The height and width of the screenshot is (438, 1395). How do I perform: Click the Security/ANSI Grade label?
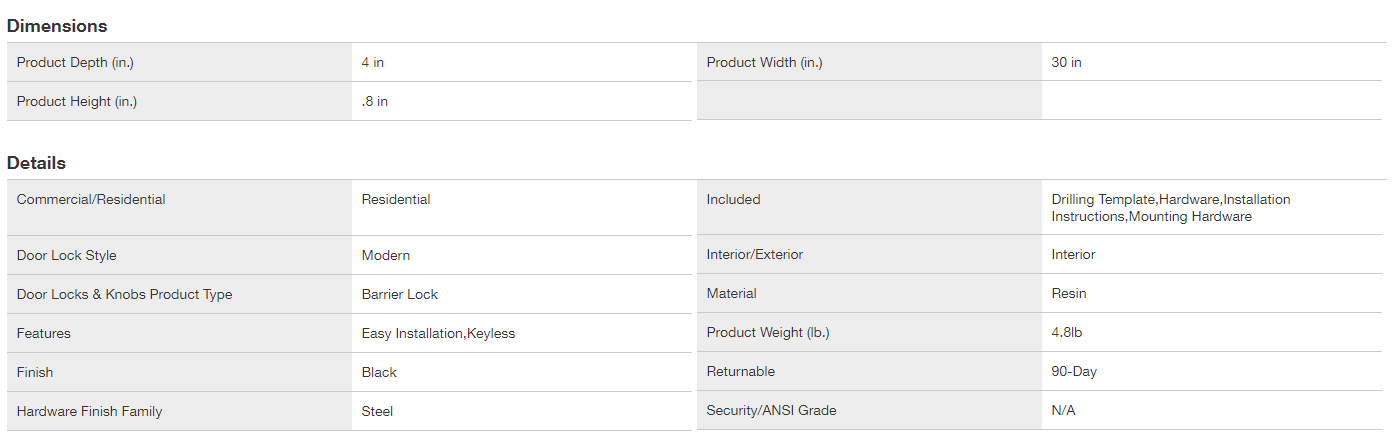[x=771, y=410]
